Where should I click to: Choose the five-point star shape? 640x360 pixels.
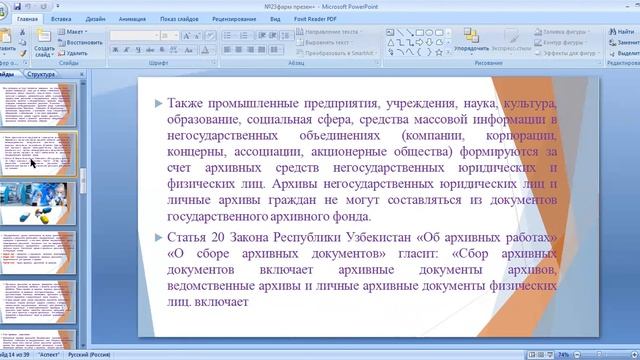[439, 52]
